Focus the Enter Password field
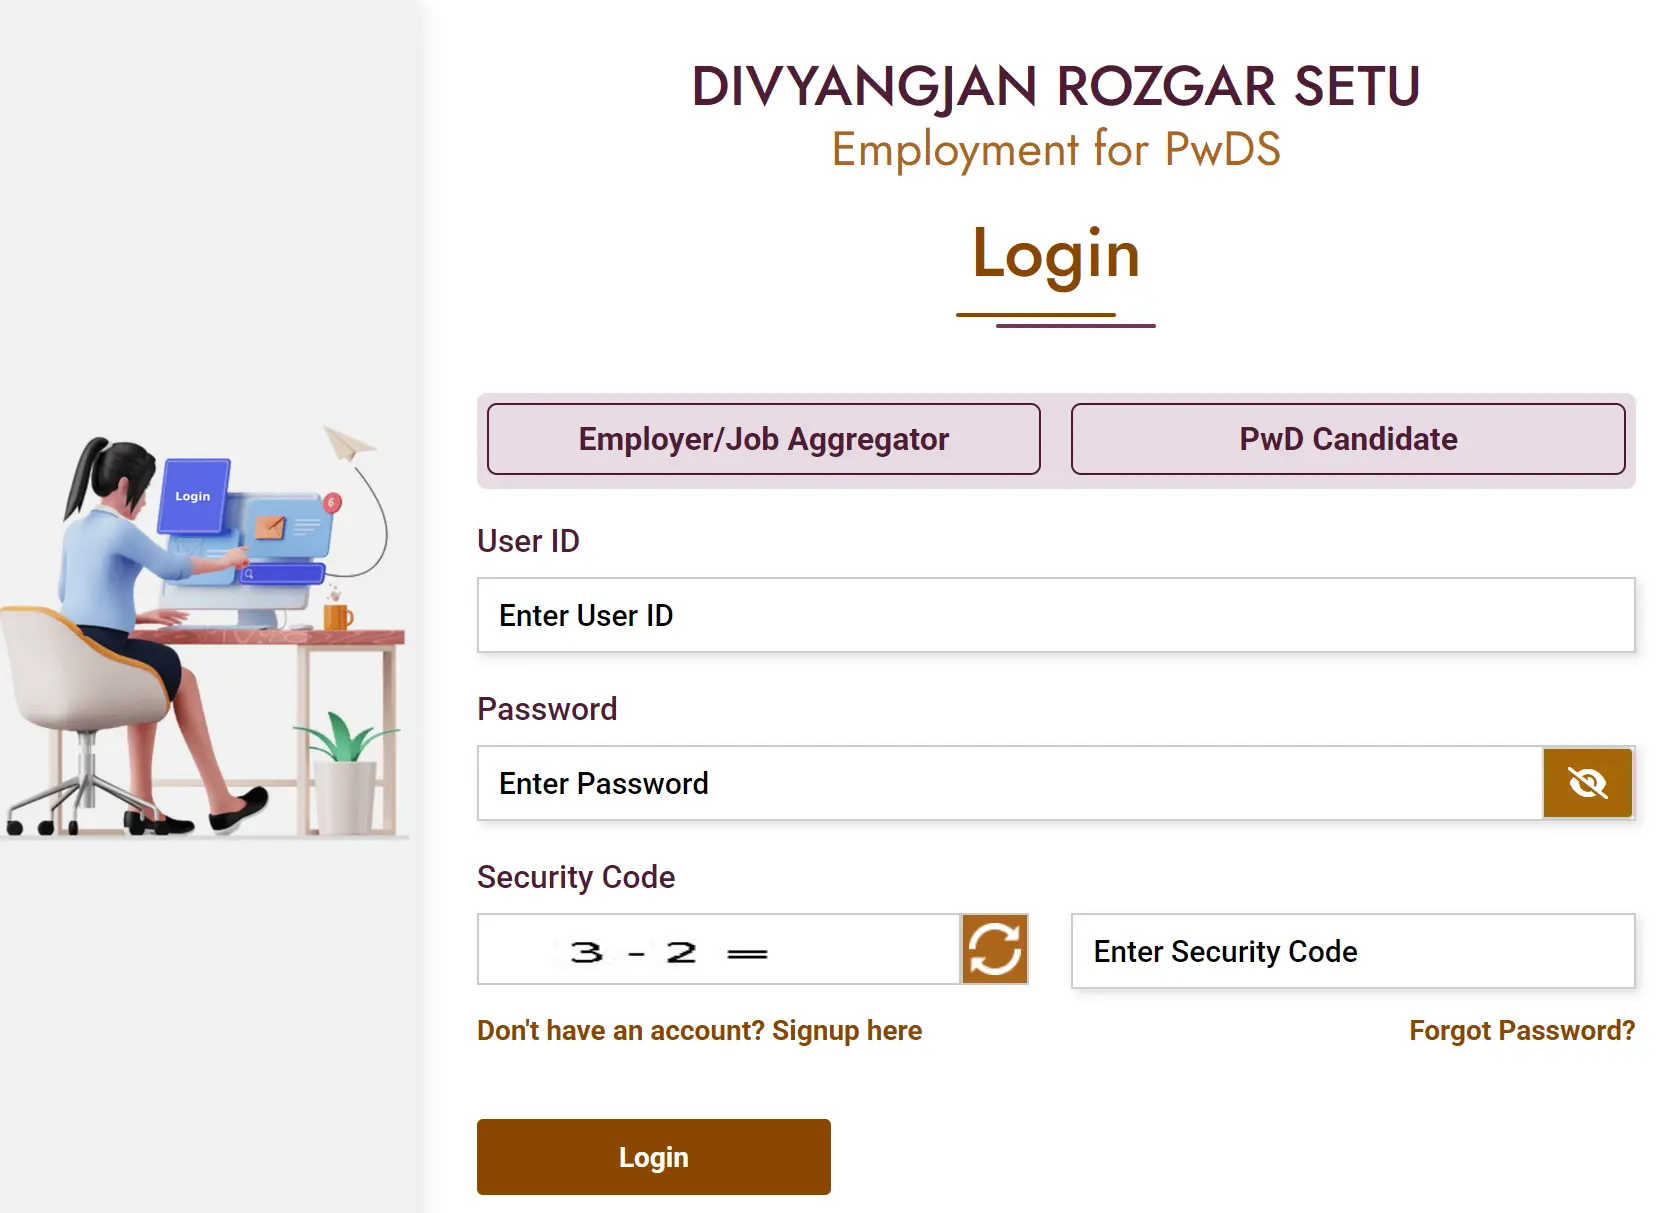Image resolution: width=1679 pixels, height=1213 pixels. pos(1010,784)
